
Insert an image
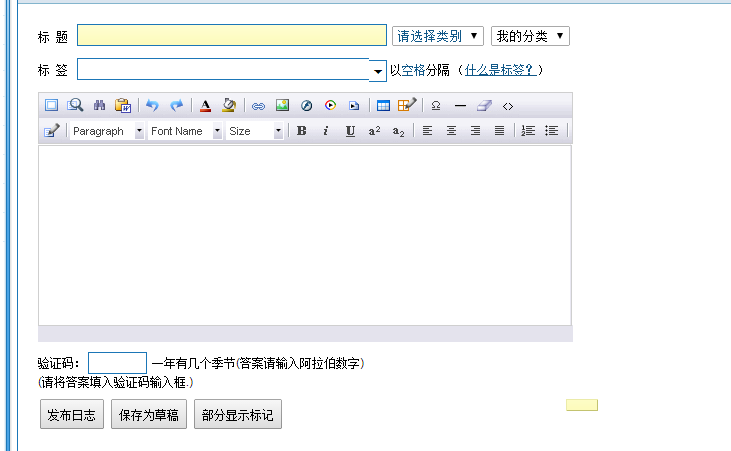tap(283, 105)
